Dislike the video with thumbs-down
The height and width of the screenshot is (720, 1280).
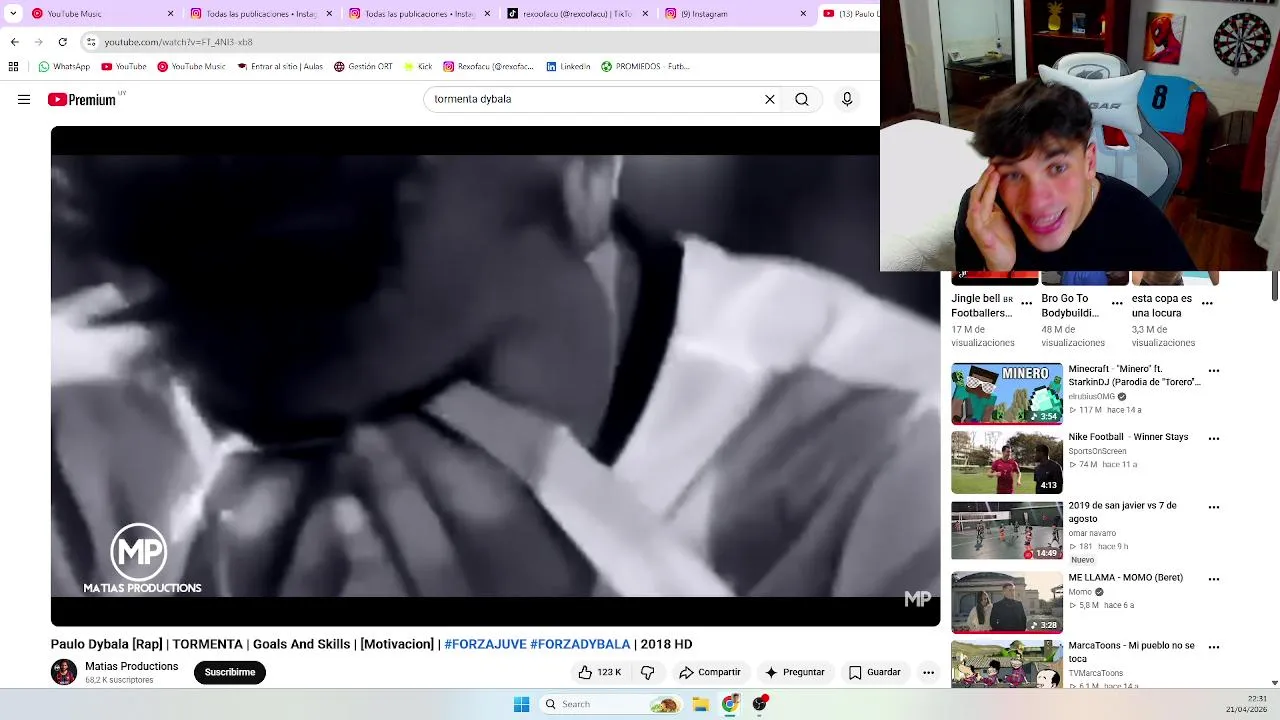(x=647, y=672)
